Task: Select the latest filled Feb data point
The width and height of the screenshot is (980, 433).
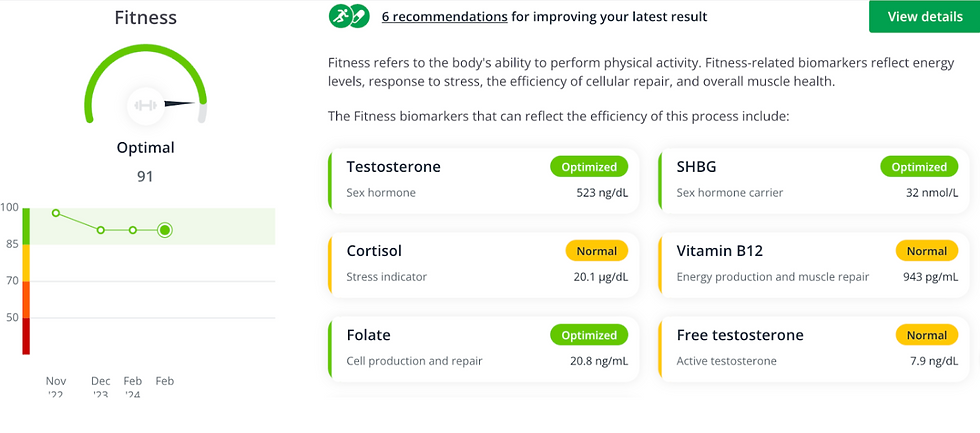Action: [164, 230]
